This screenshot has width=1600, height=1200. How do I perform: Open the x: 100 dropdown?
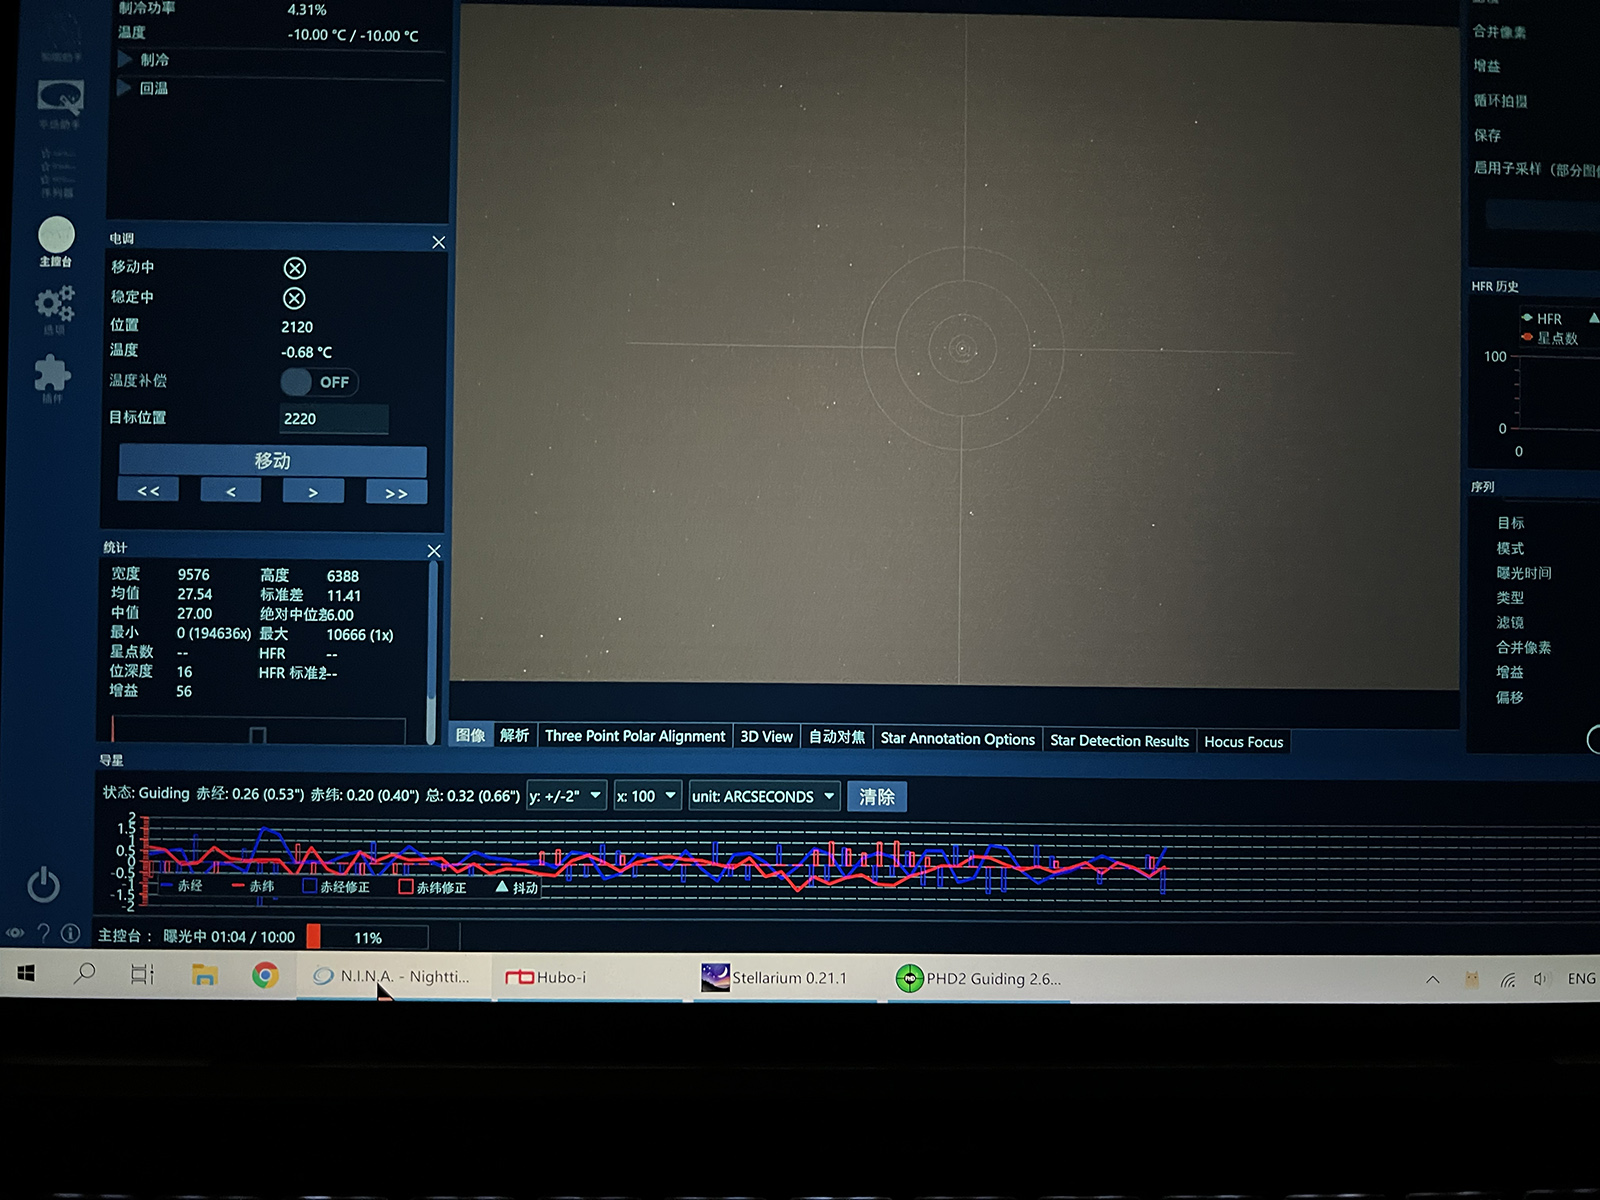pos(647,796)
